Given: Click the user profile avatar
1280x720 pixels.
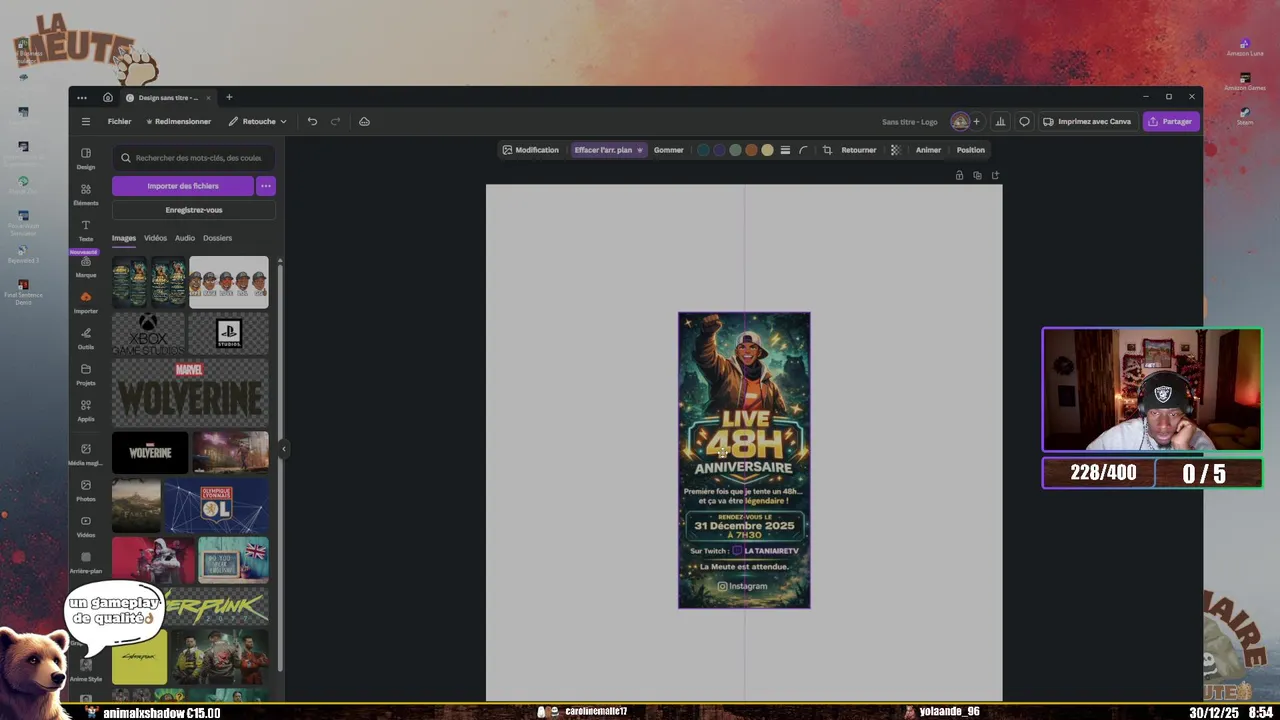Looking at the screenshot, I should click(x=960, y=122).
